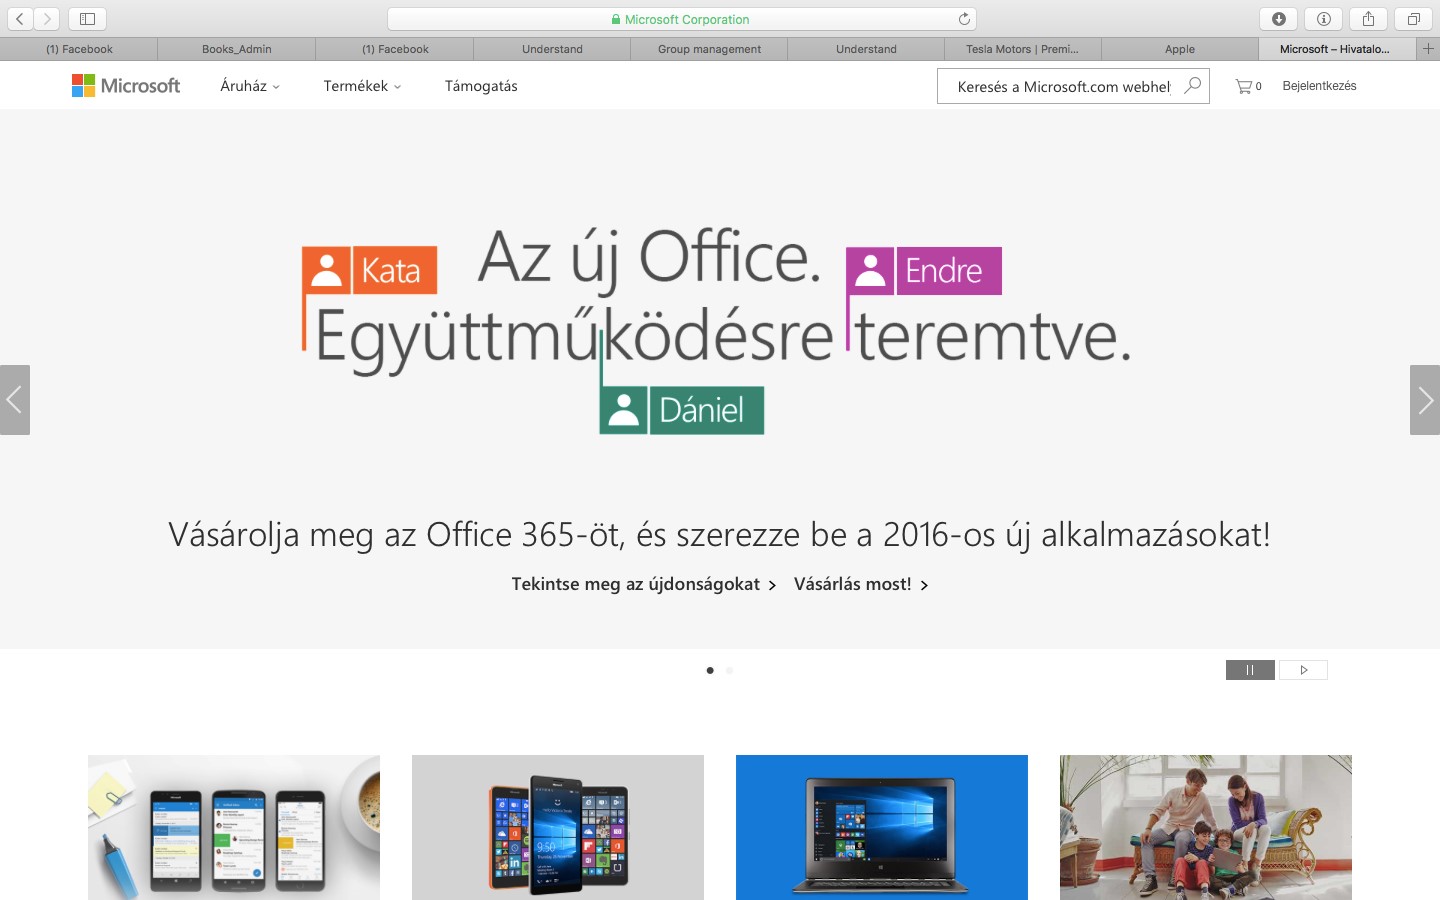Click the Office 365 promo headline
The height and width of the screenshot is (900, 1440).
(719, 534)
